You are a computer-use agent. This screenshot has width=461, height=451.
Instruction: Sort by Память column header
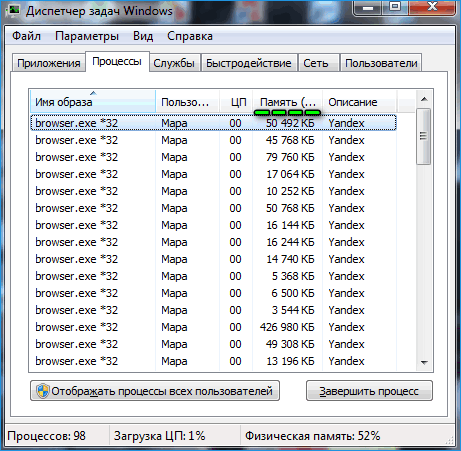287,101
